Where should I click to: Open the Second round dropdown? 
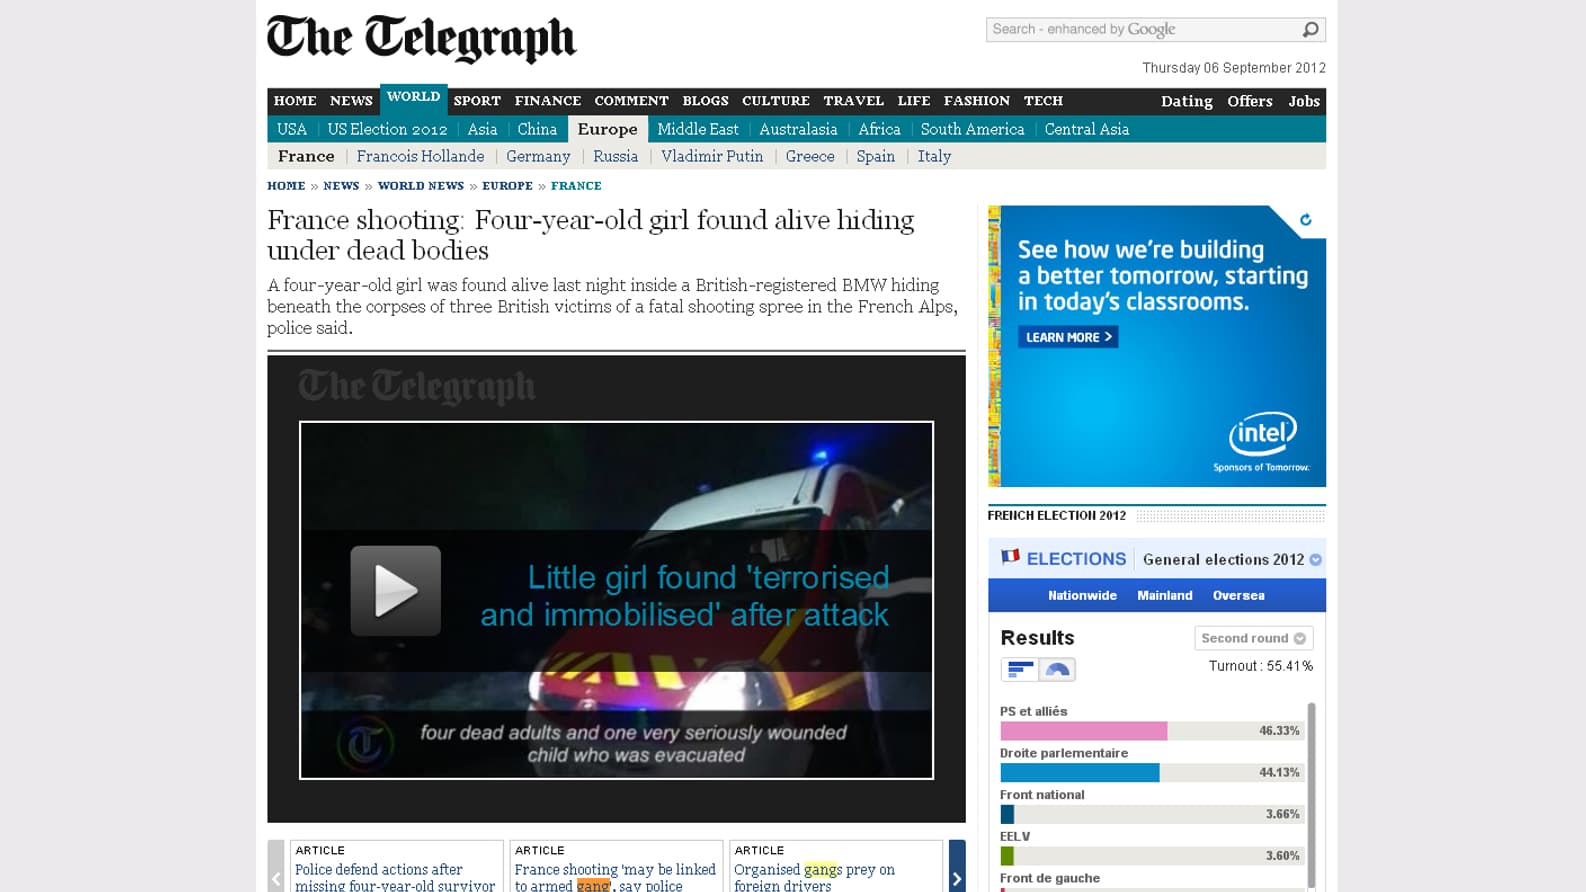click(x=1253, y=638)
